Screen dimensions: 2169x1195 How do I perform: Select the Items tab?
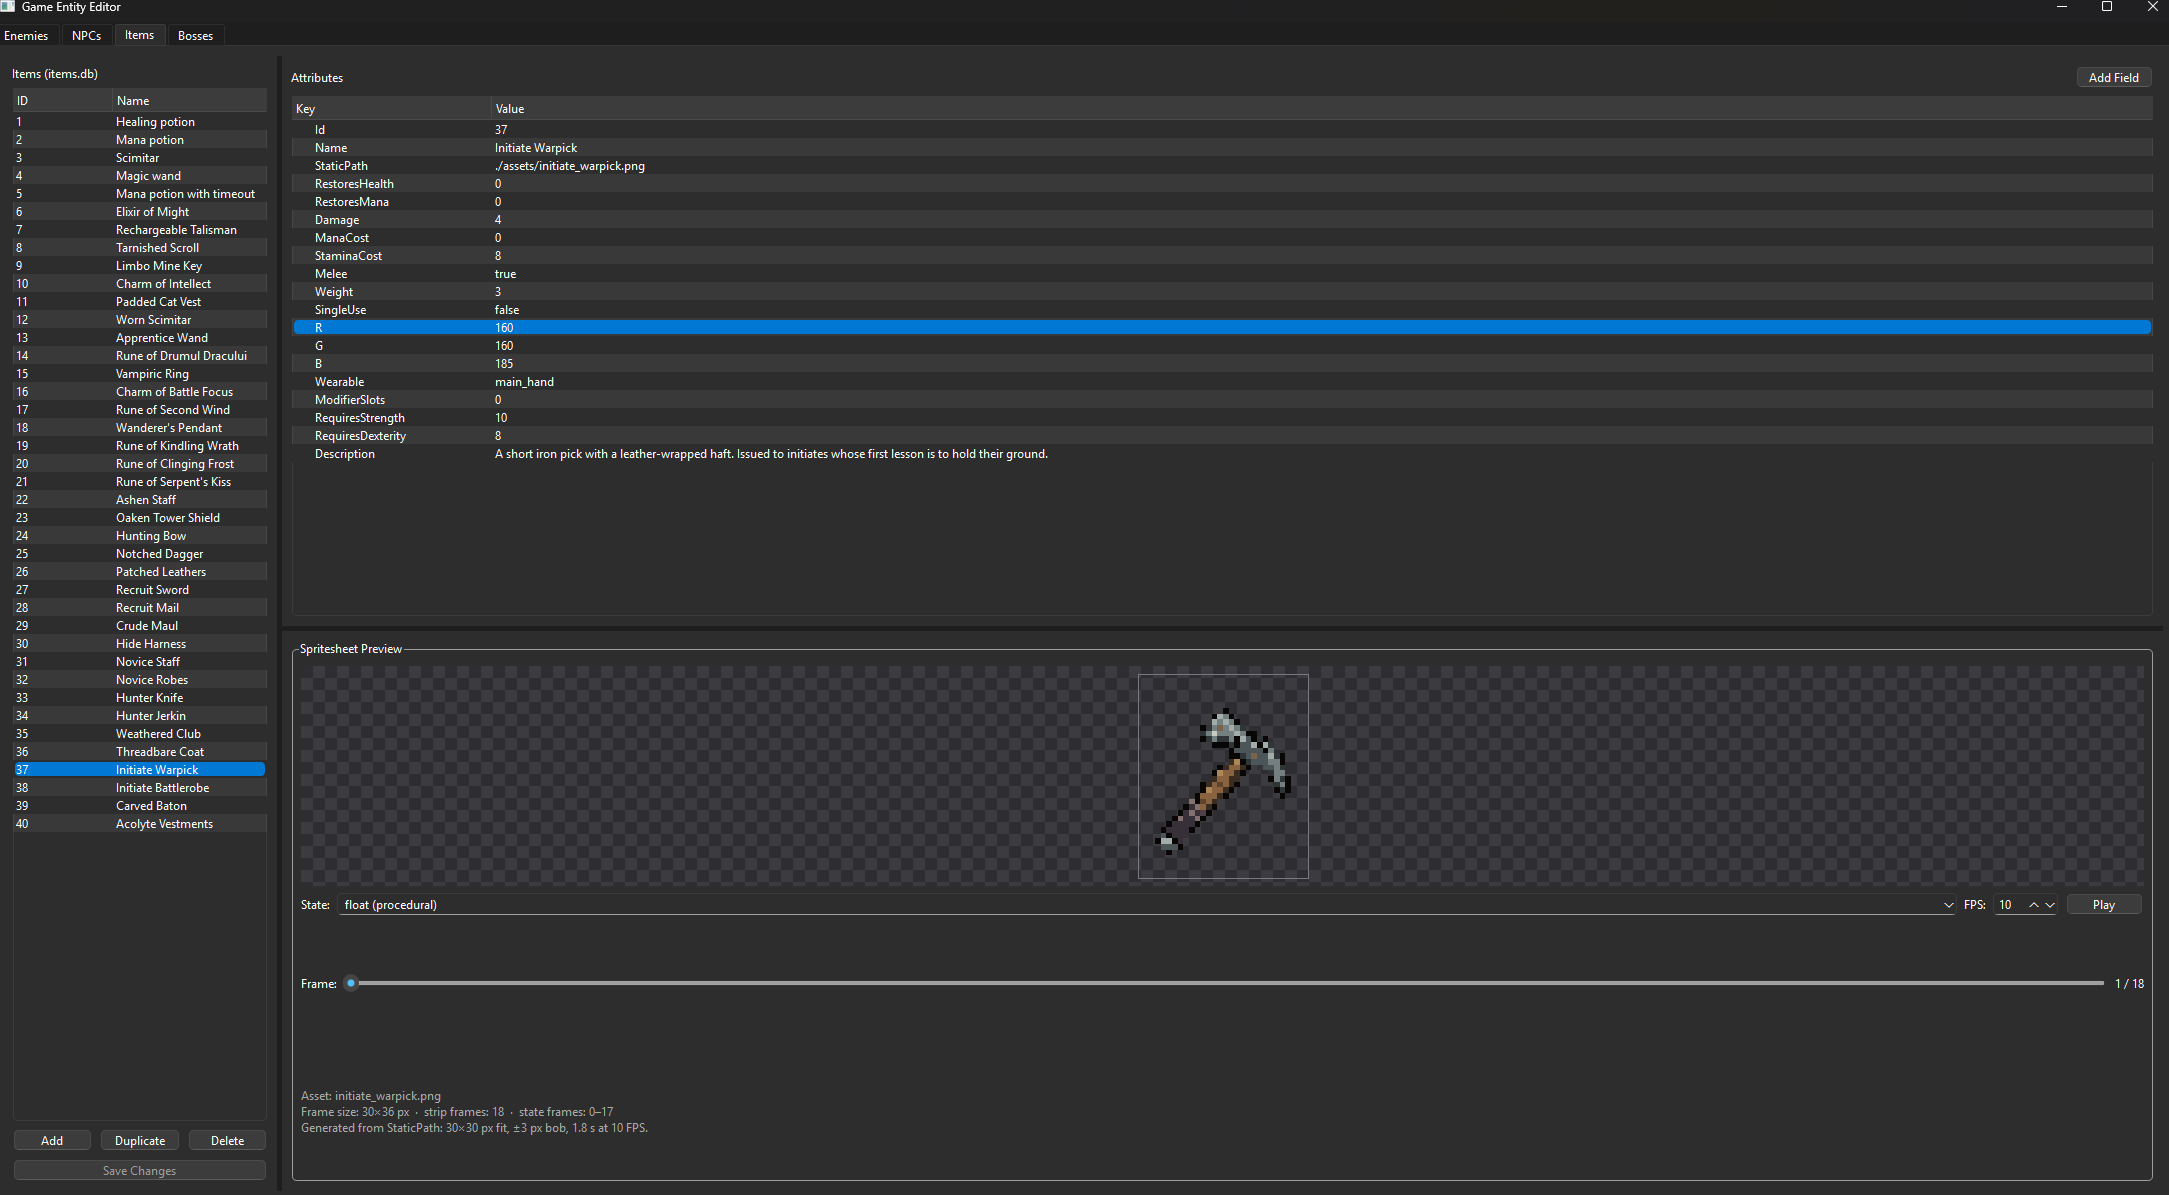[139, 35]
